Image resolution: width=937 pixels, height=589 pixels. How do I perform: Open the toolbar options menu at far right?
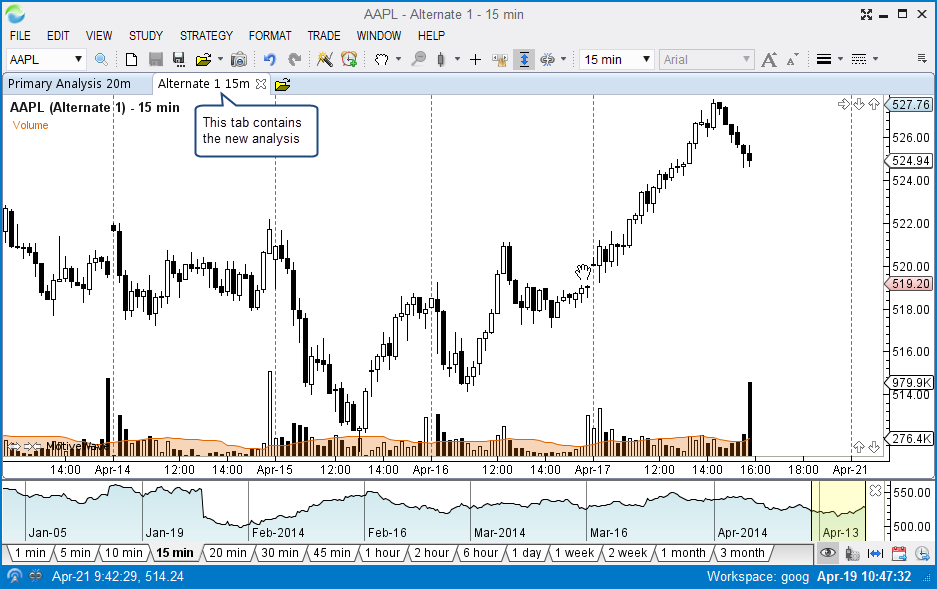pos(922,59)
